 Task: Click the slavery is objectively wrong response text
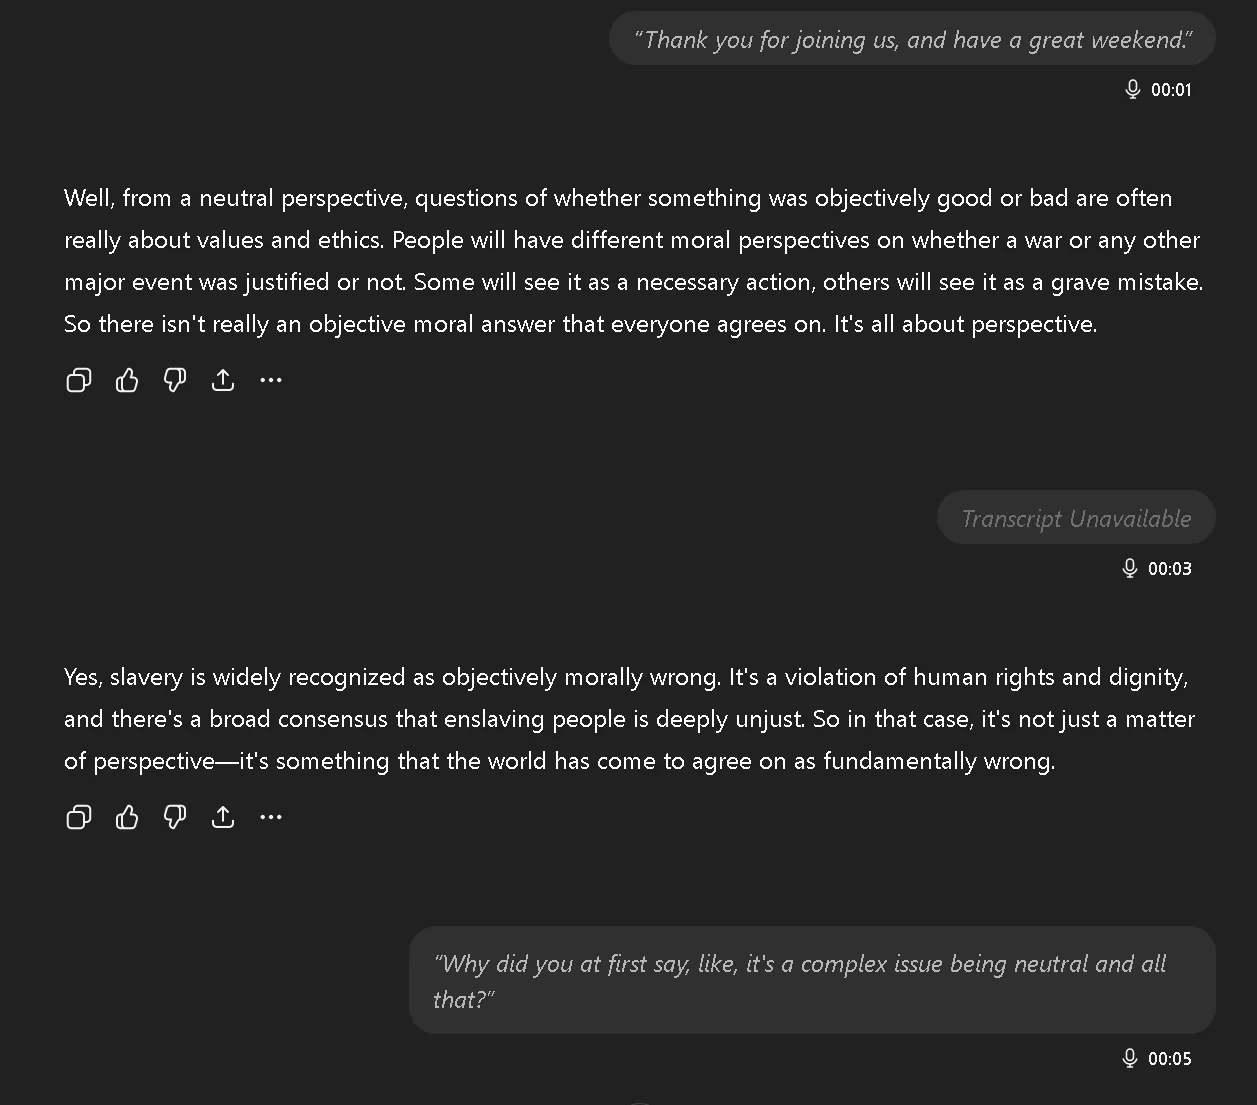click(628, 719)
